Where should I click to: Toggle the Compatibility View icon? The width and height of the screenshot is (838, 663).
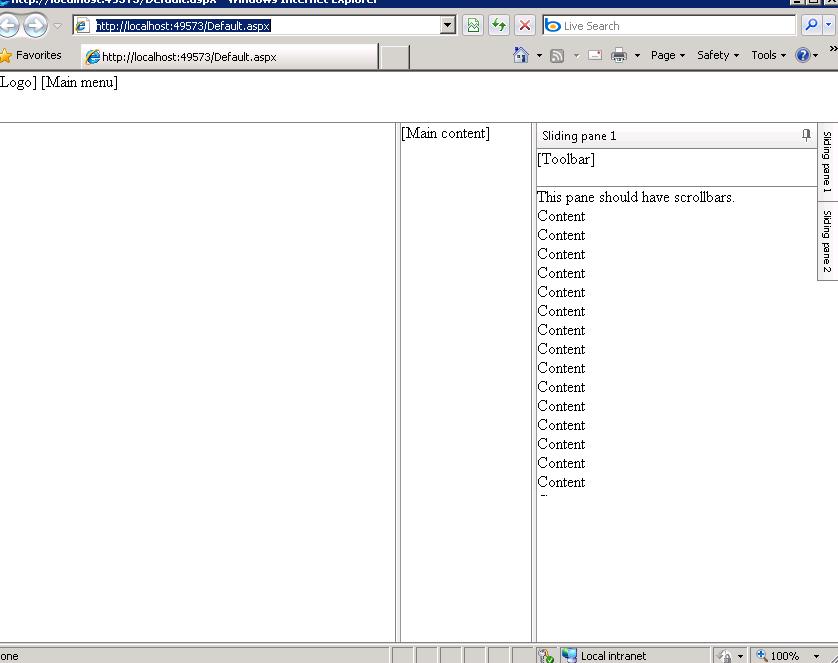(x=473, y=25)
